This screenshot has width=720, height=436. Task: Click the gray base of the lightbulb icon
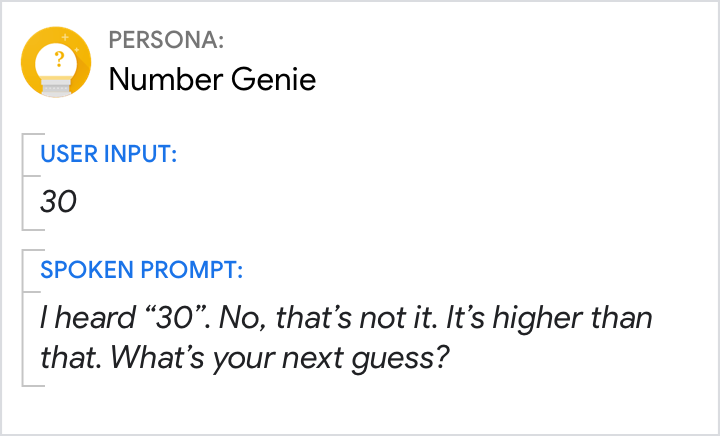pyautogui.click(x=58, y=88)
